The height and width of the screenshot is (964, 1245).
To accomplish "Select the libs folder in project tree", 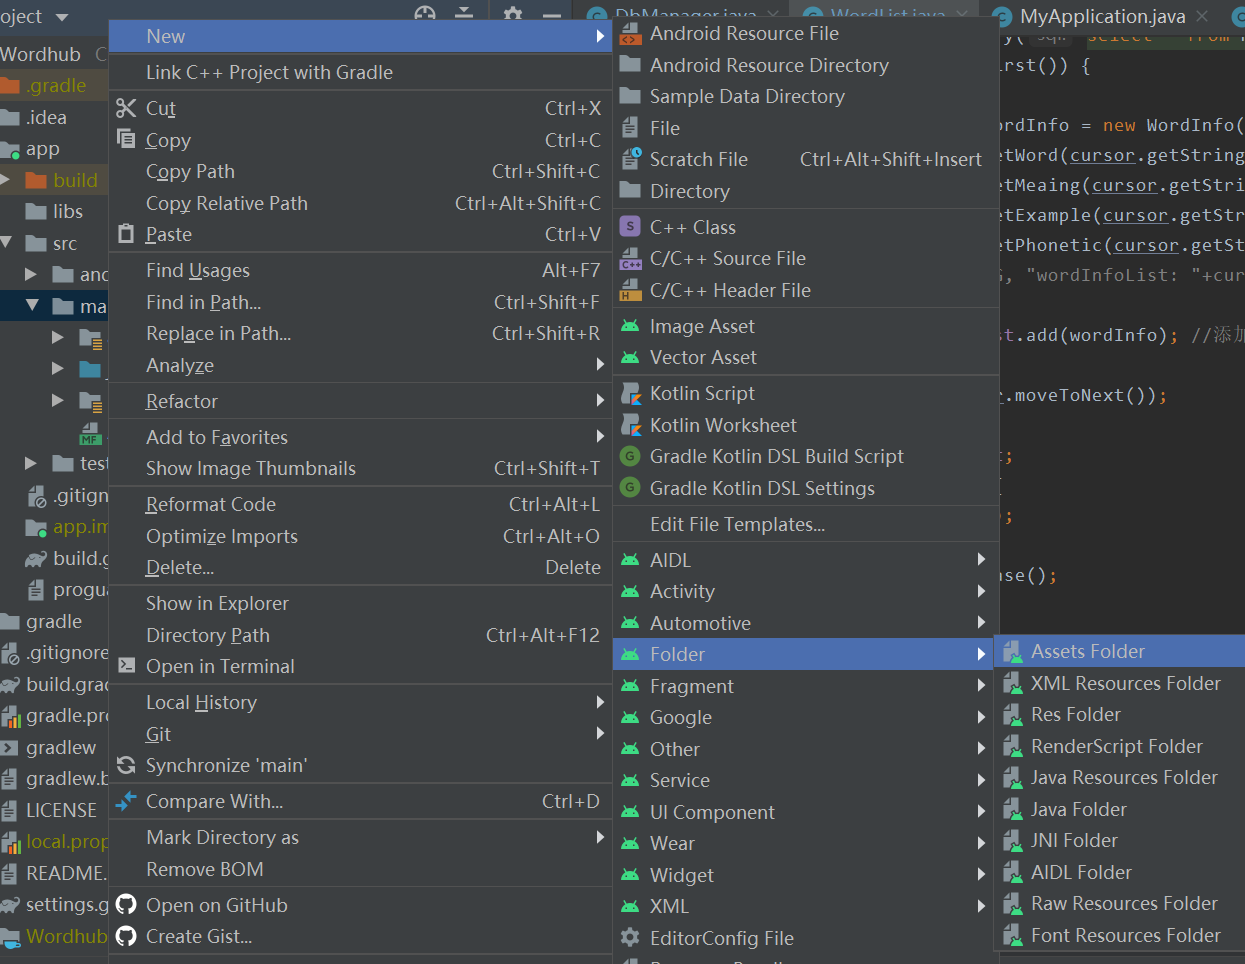I will (54, 211).
